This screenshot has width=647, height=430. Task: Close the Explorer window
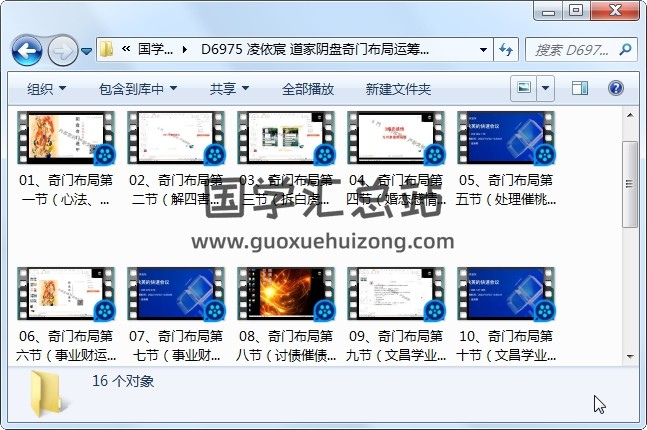(x=615, y=11)
